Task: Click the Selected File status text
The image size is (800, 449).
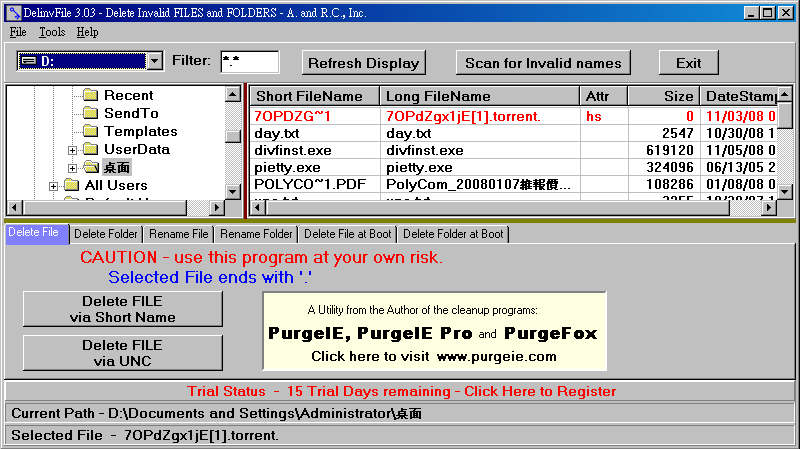Action: (x=145, y=435)
